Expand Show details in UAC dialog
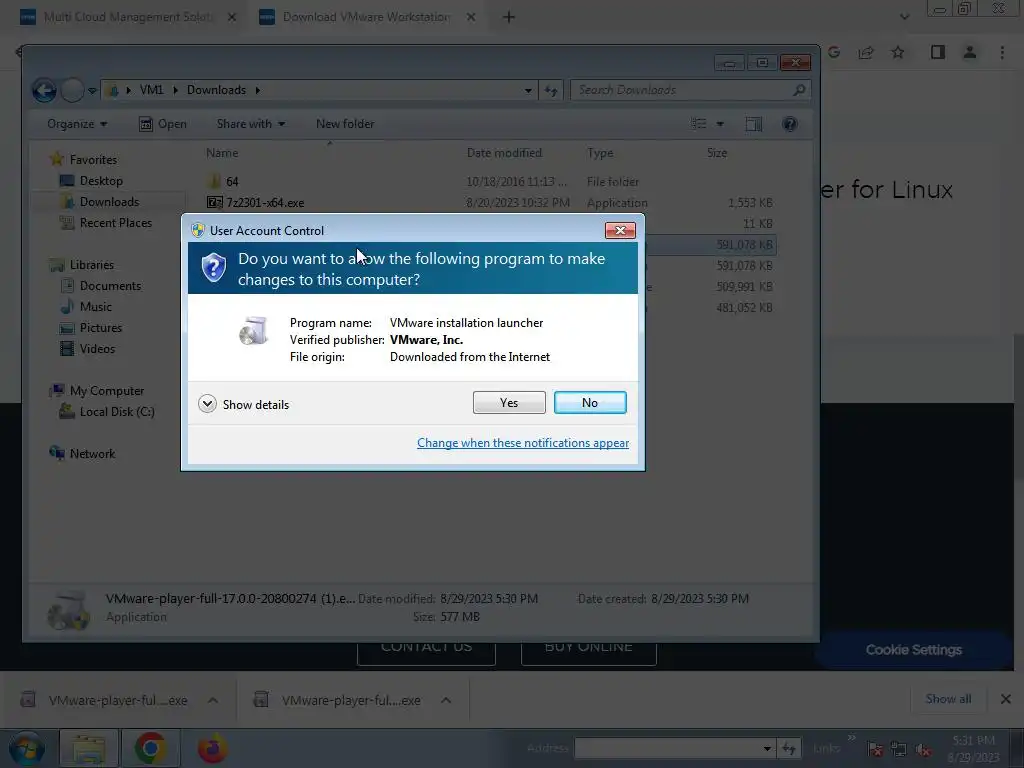 coord(244,404)
